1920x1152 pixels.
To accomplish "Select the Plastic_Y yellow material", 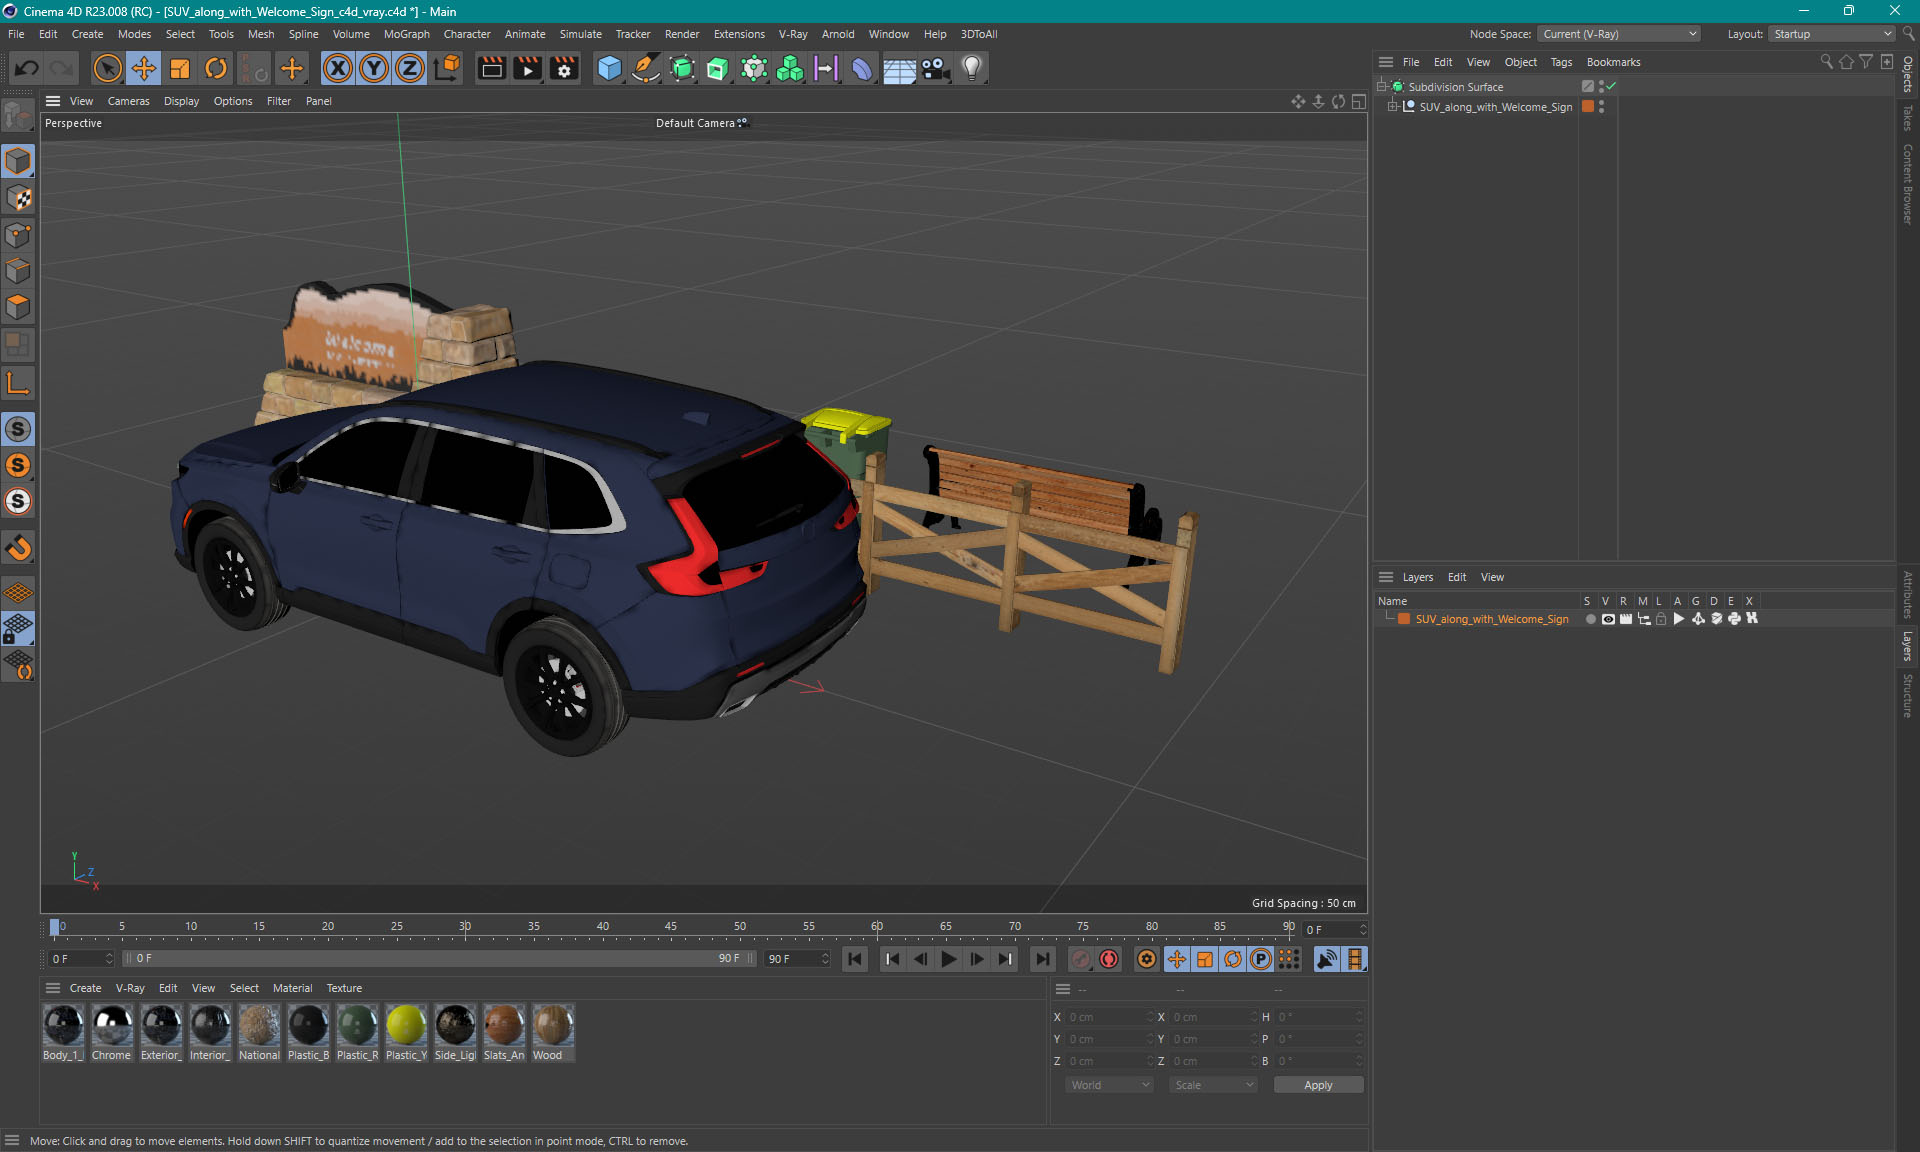I will pyautogui.click(x=406, y=1032).
